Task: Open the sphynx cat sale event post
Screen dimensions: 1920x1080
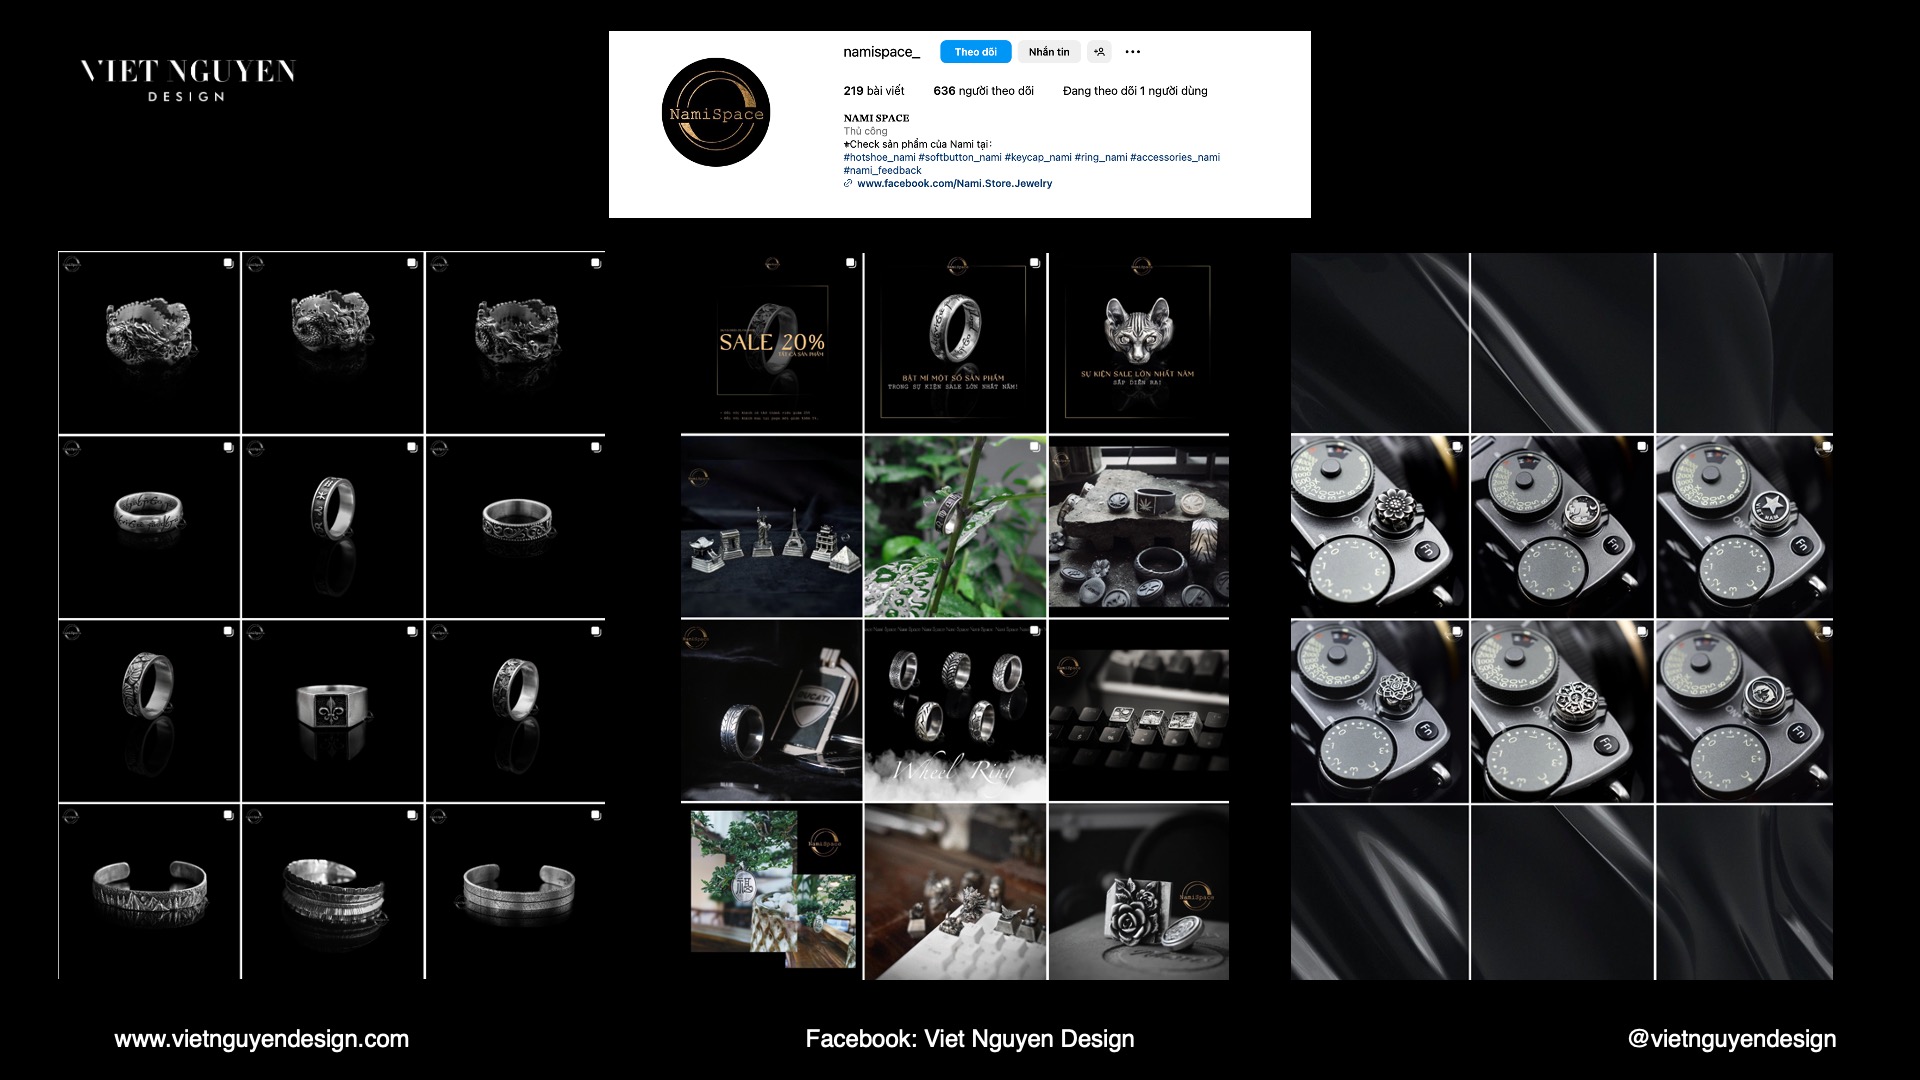Action: [x=1139, y=343]
